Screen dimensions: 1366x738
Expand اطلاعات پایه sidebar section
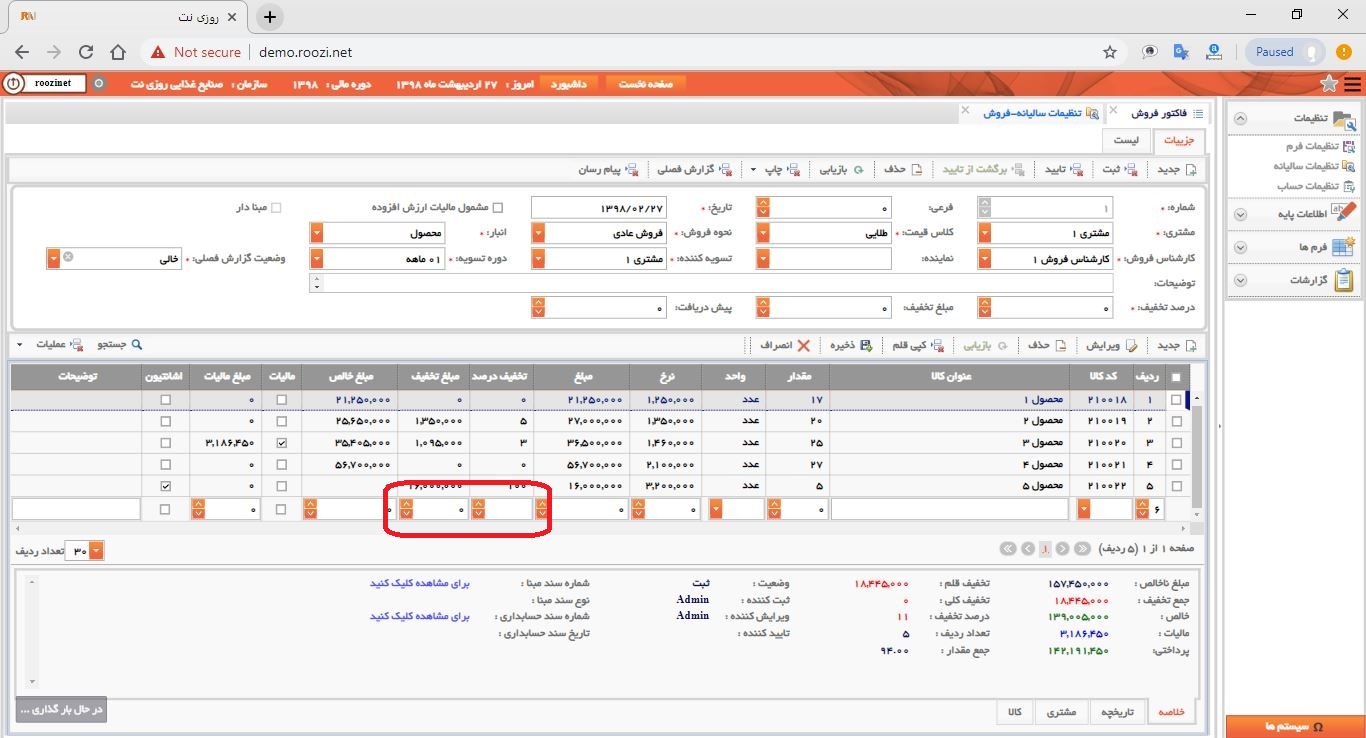[1240, 214]
